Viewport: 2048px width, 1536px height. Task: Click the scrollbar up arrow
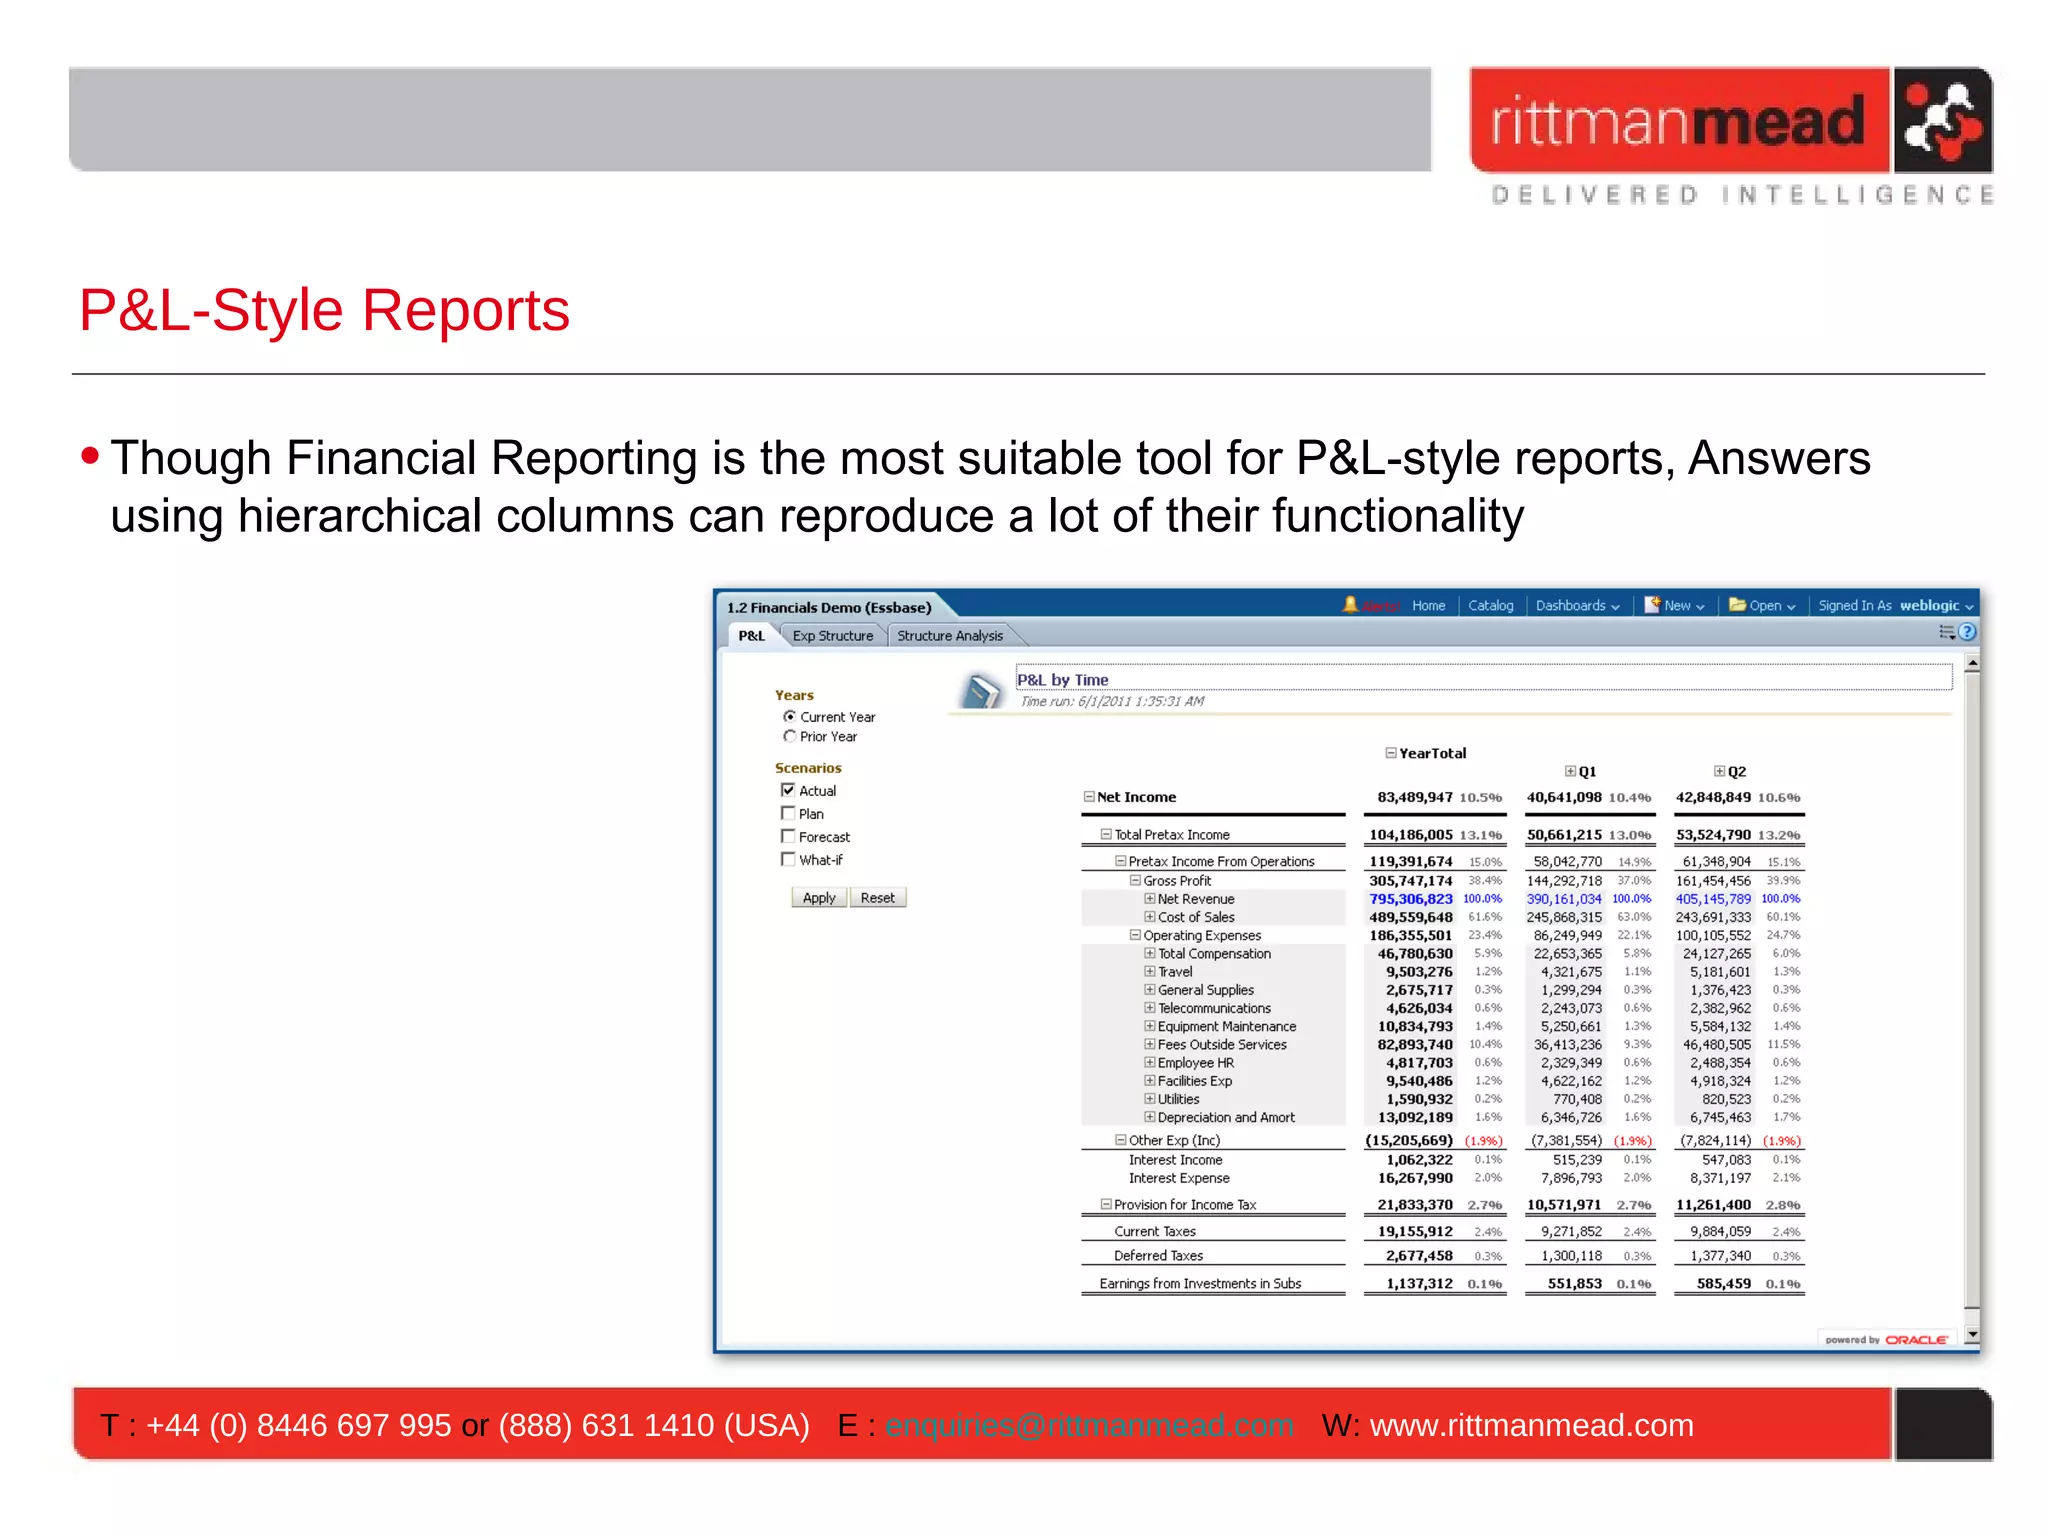point(1972,663)
